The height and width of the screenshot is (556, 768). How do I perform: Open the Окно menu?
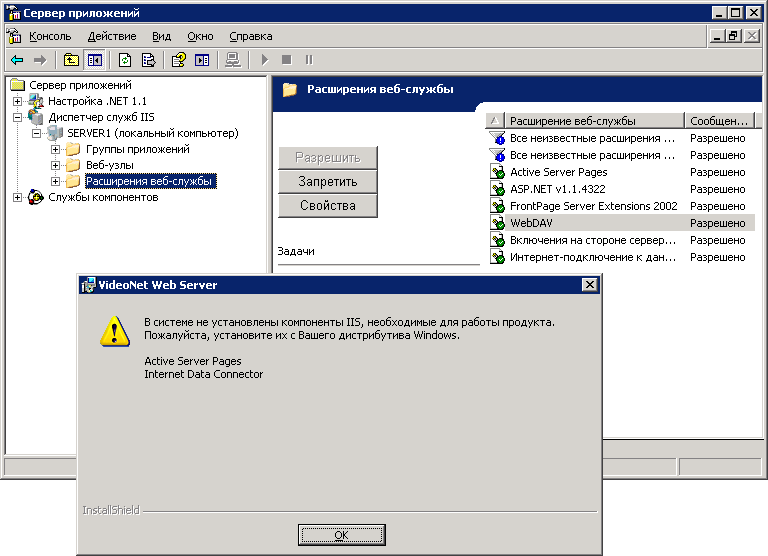click(200, 36)
